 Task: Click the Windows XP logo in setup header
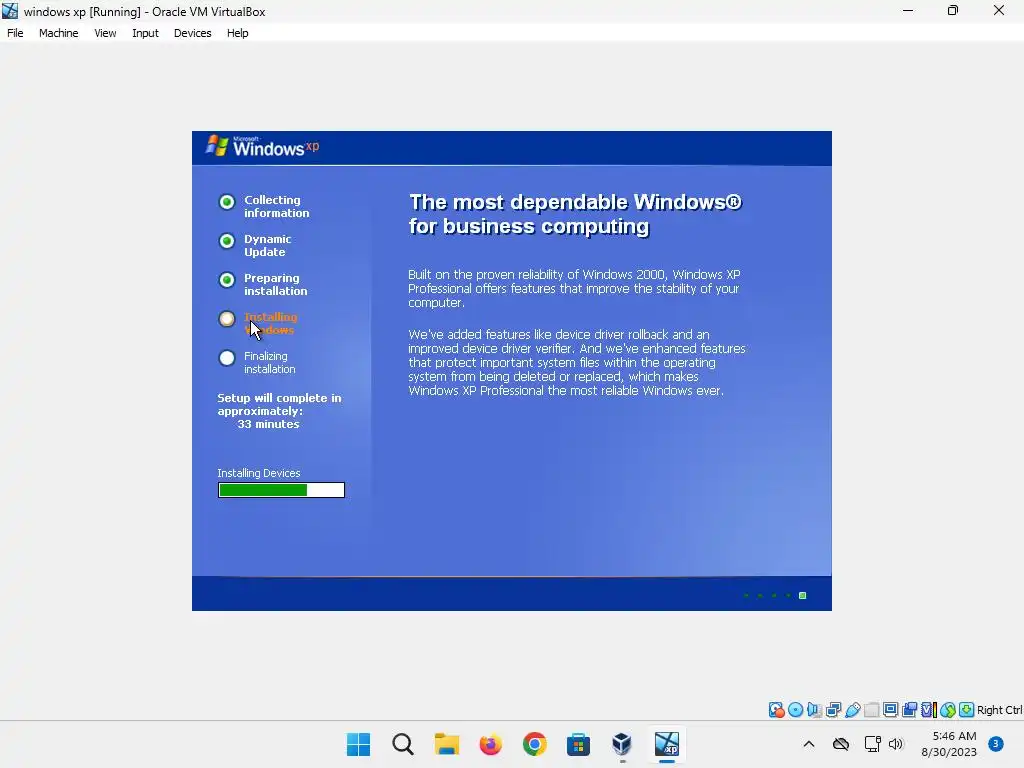click(263, 147)
